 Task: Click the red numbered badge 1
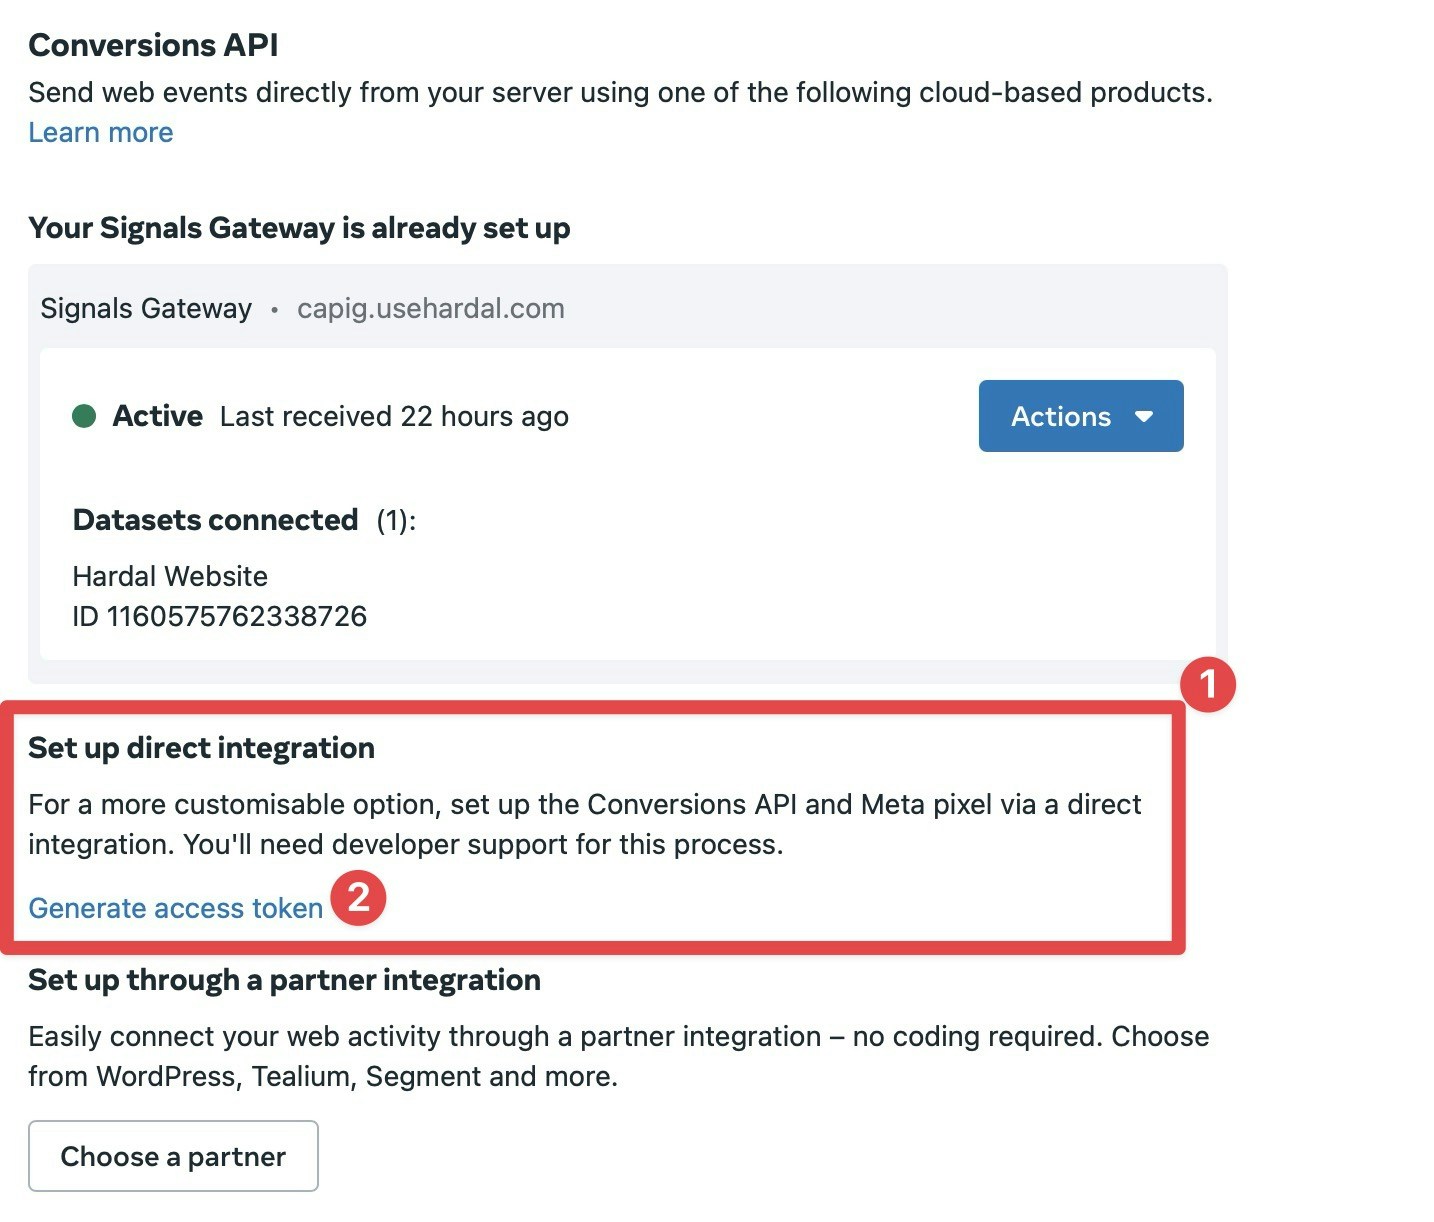[1209, 684]
